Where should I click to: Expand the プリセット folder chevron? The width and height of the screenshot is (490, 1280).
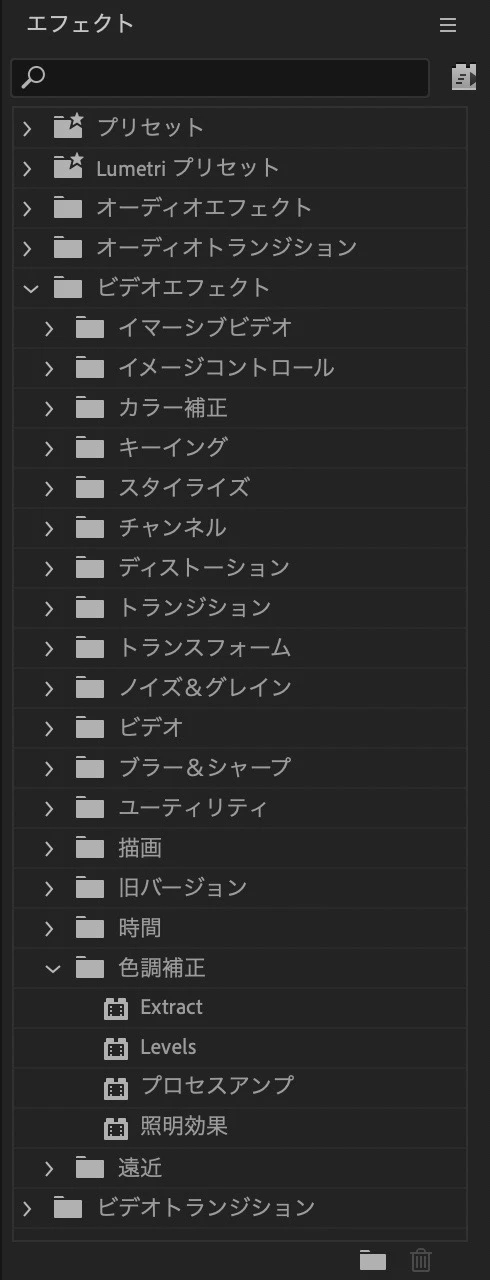tap(28, 128)
